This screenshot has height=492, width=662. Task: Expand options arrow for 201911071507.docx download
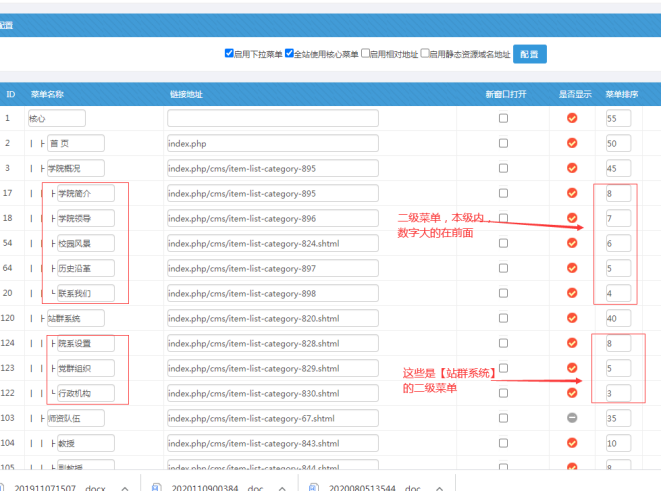pyautogui.click(x=124, y=487)
